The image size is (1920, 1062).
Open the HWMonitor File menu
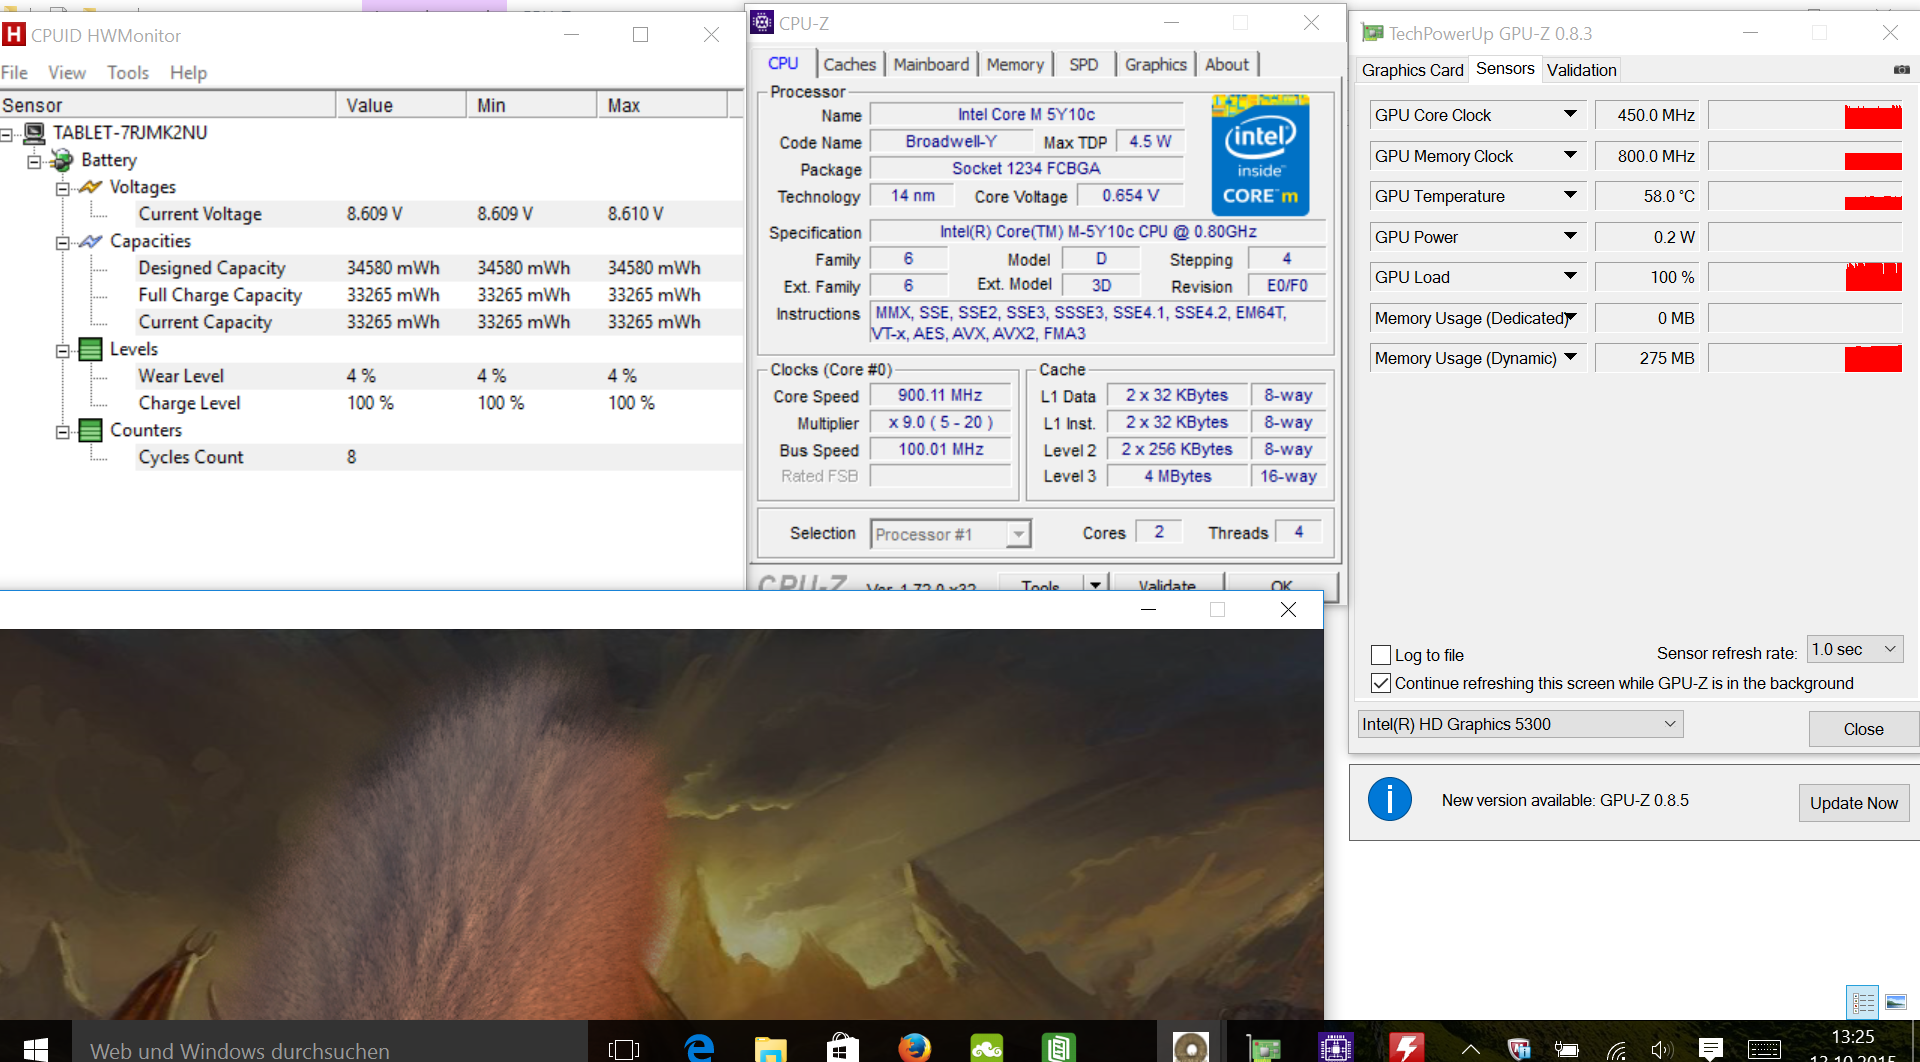pyautogui.click(x=14, y=72)
